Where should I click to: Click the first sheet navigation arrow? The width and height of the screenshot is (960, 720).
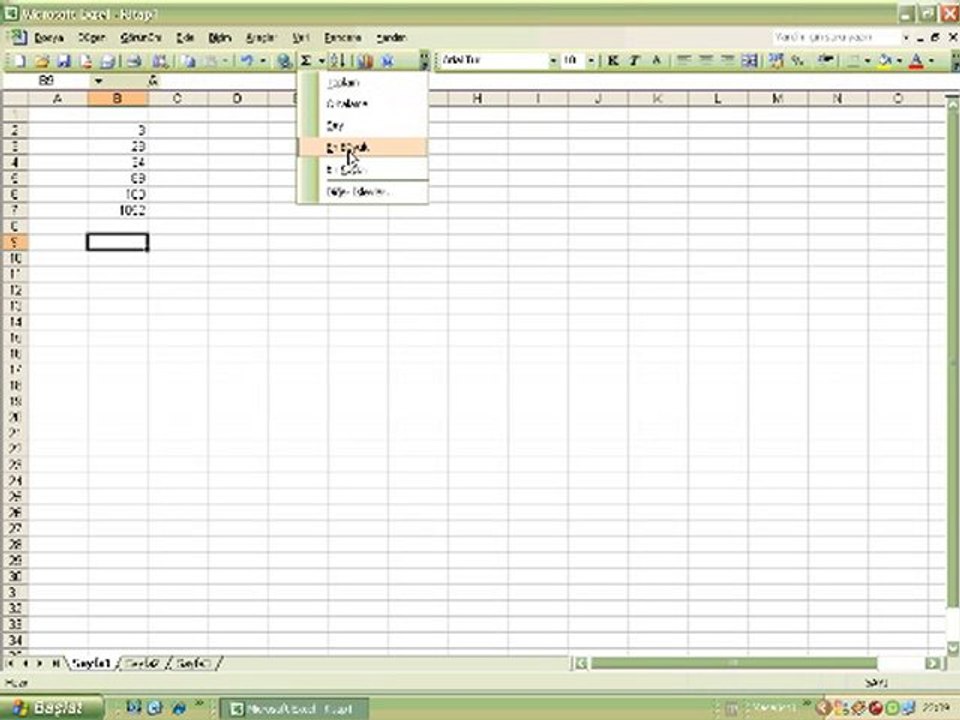[x=10, y=664]
